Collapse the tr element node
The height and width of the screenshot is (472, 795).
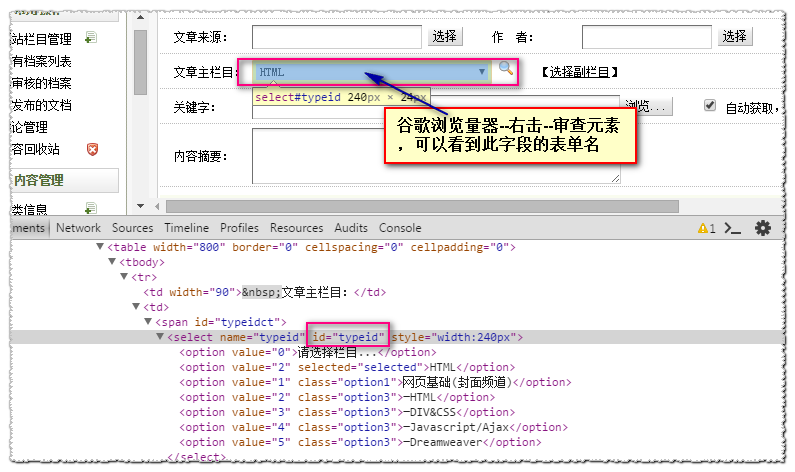point(124,276)
